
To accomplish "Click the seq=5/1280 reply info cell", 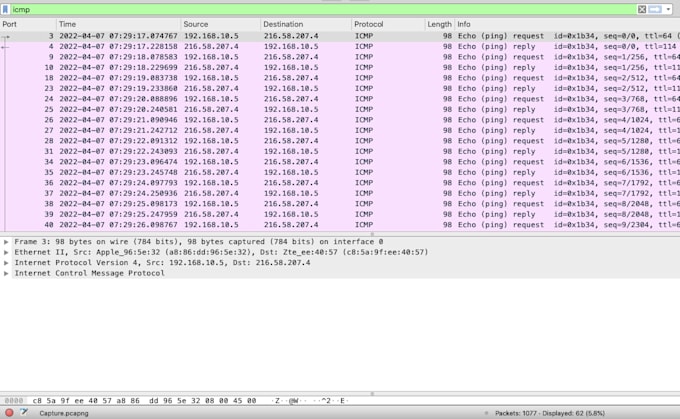I will click(568, 151).
